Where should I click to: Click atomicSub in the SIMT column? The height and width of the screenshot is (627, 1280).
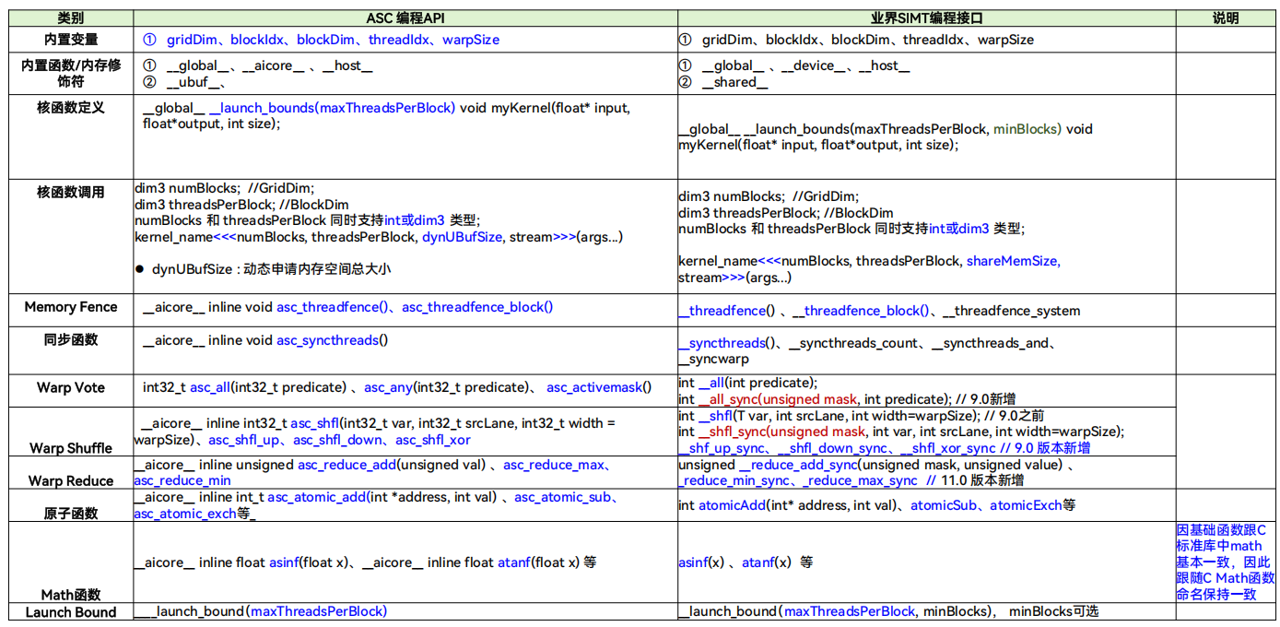click(945, 506)
